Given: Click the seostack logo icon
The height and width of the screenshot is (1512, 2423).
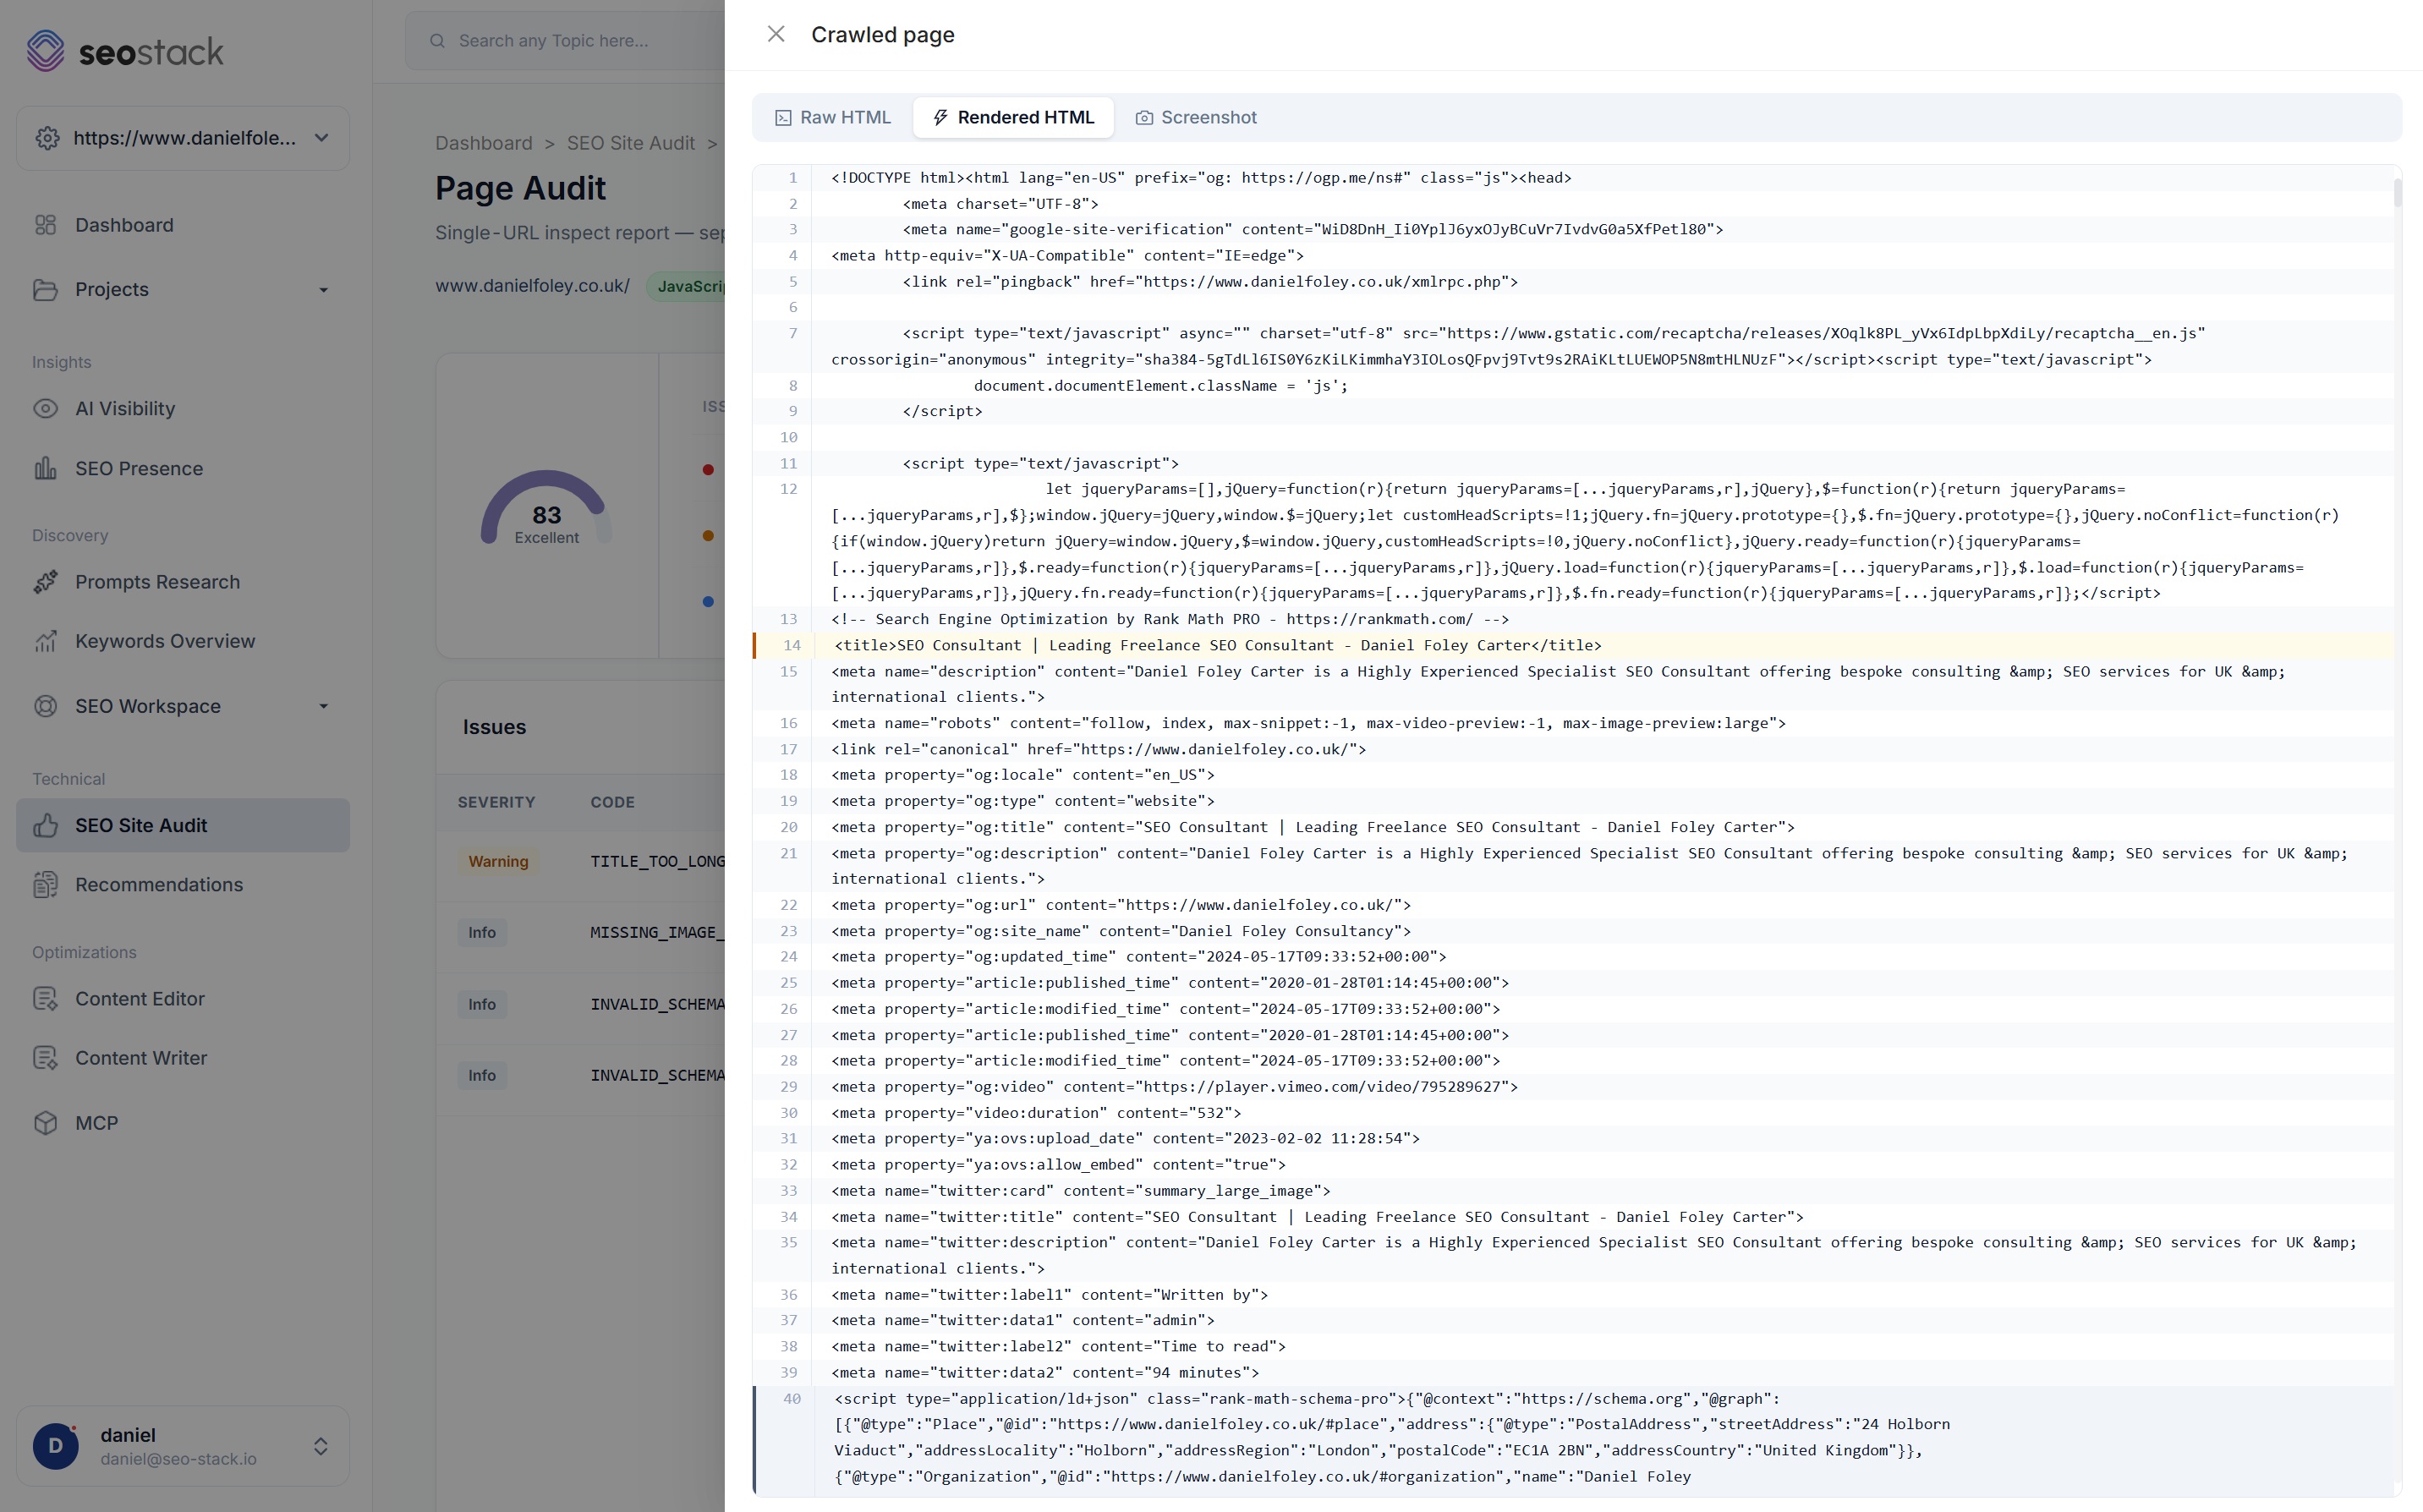Looking at the screenshot, I should tap(45, 50).
